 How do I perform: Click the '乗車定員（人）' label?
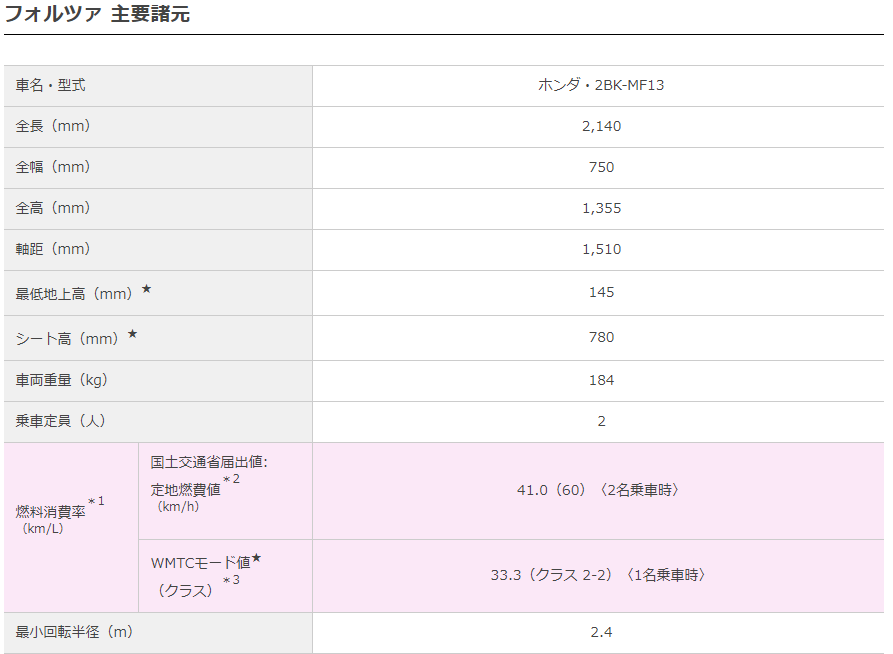coord(60,421)
